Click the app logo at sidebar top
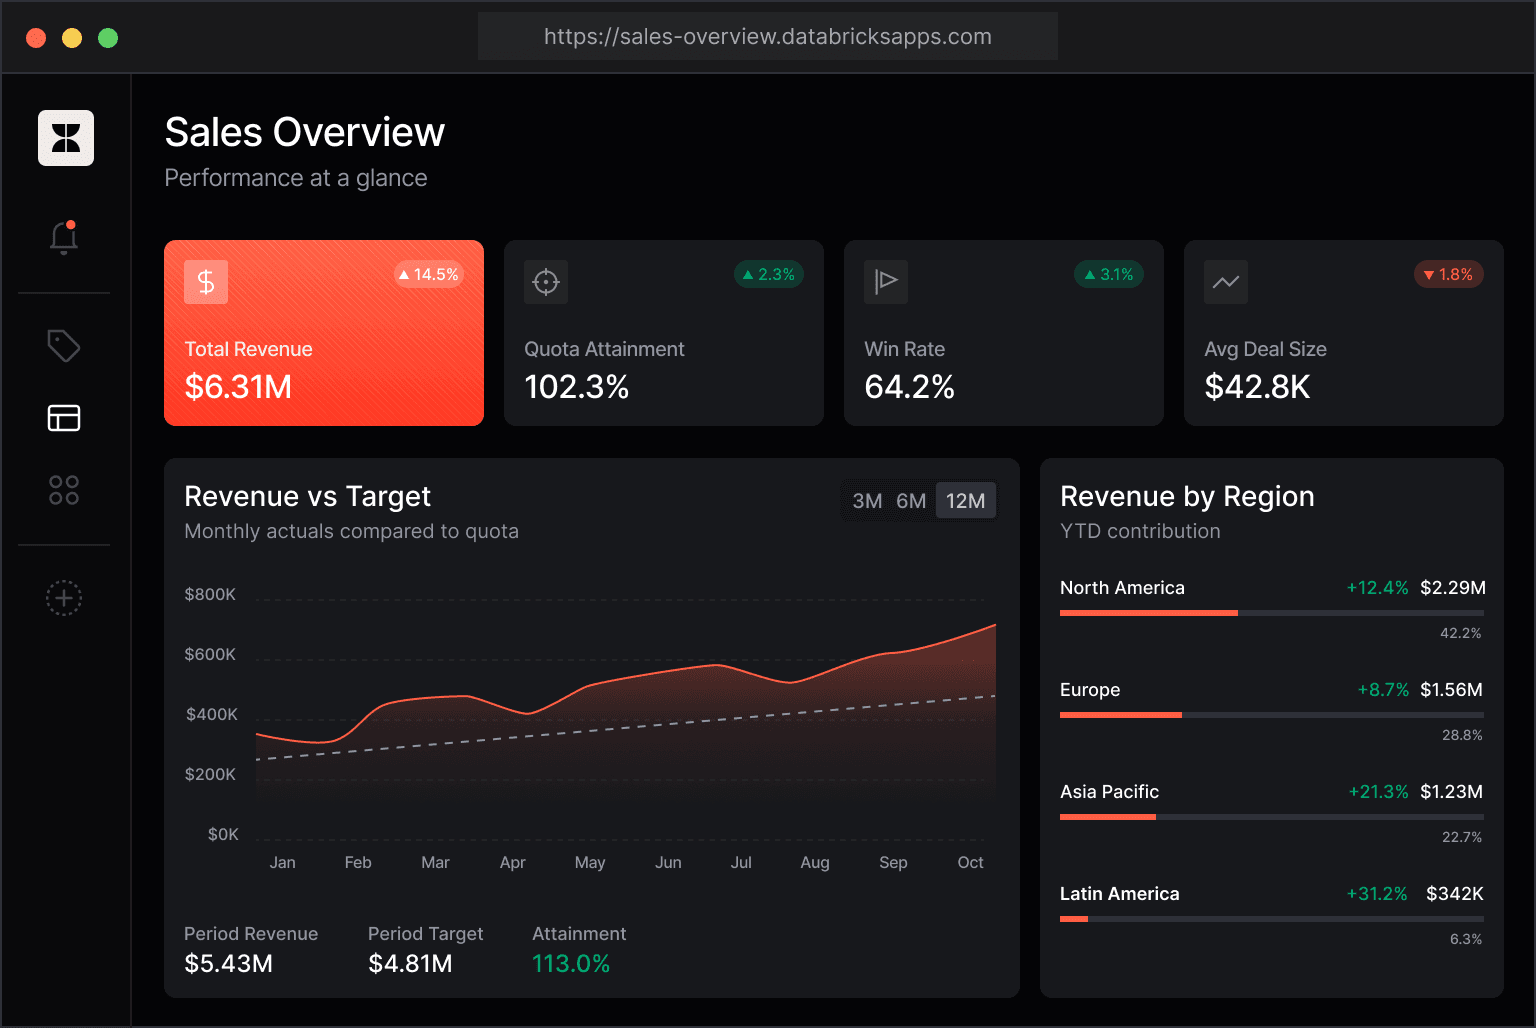This screenshot has height=1028, width=1536. 66,138
